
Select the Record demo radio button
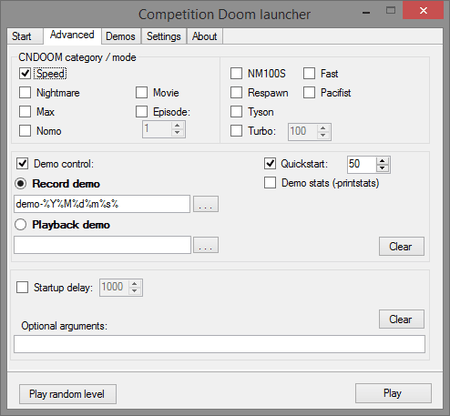tap(21, 184)
